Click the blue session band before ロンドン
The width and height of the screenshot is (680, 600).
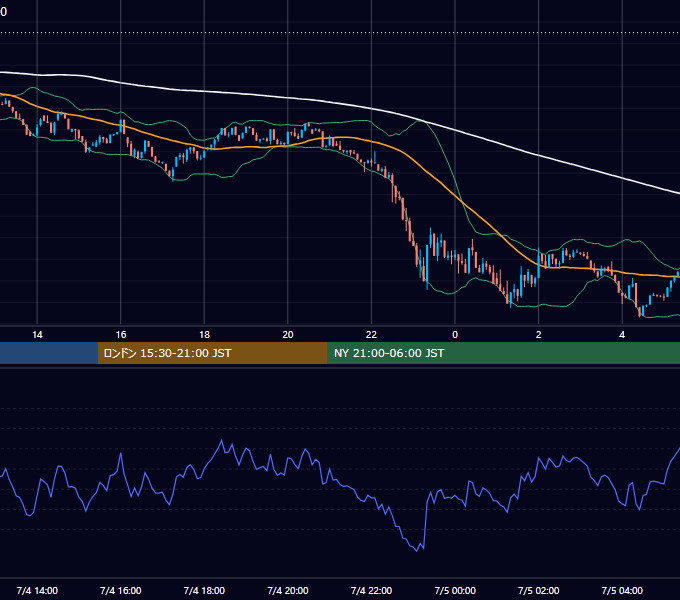tap(49, 353)
